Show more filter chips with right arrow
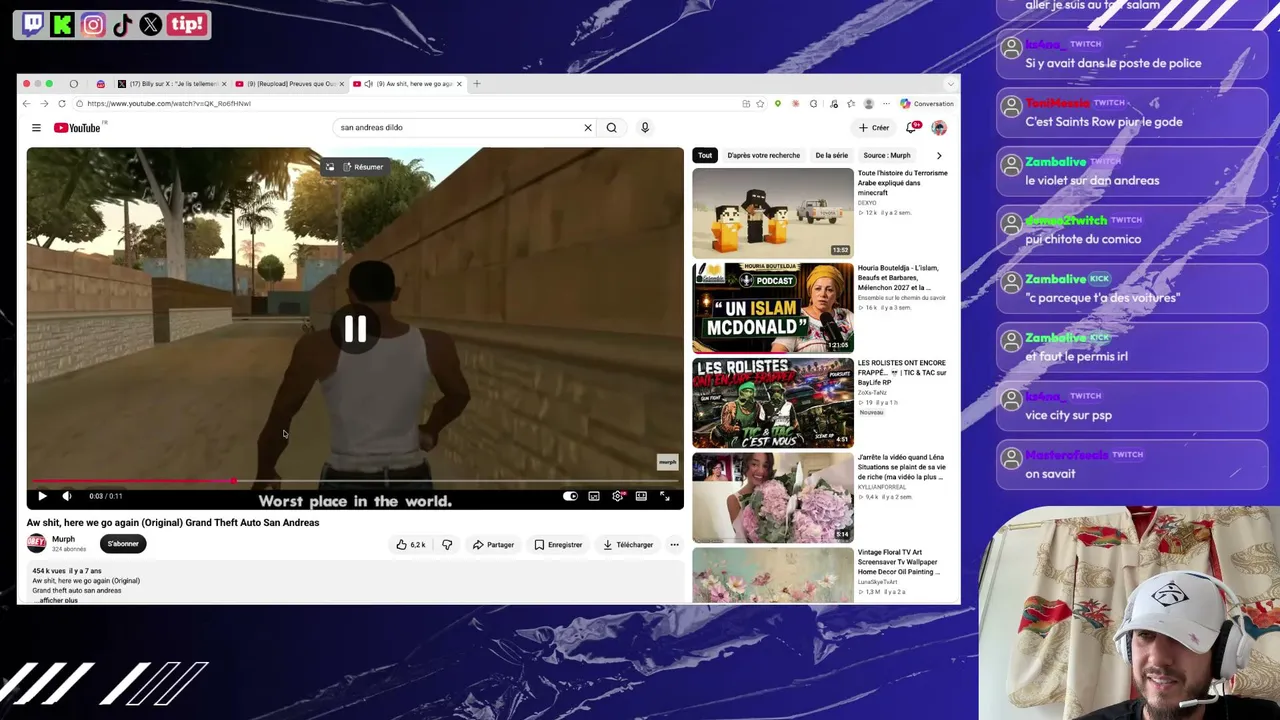 click(939, 156)
